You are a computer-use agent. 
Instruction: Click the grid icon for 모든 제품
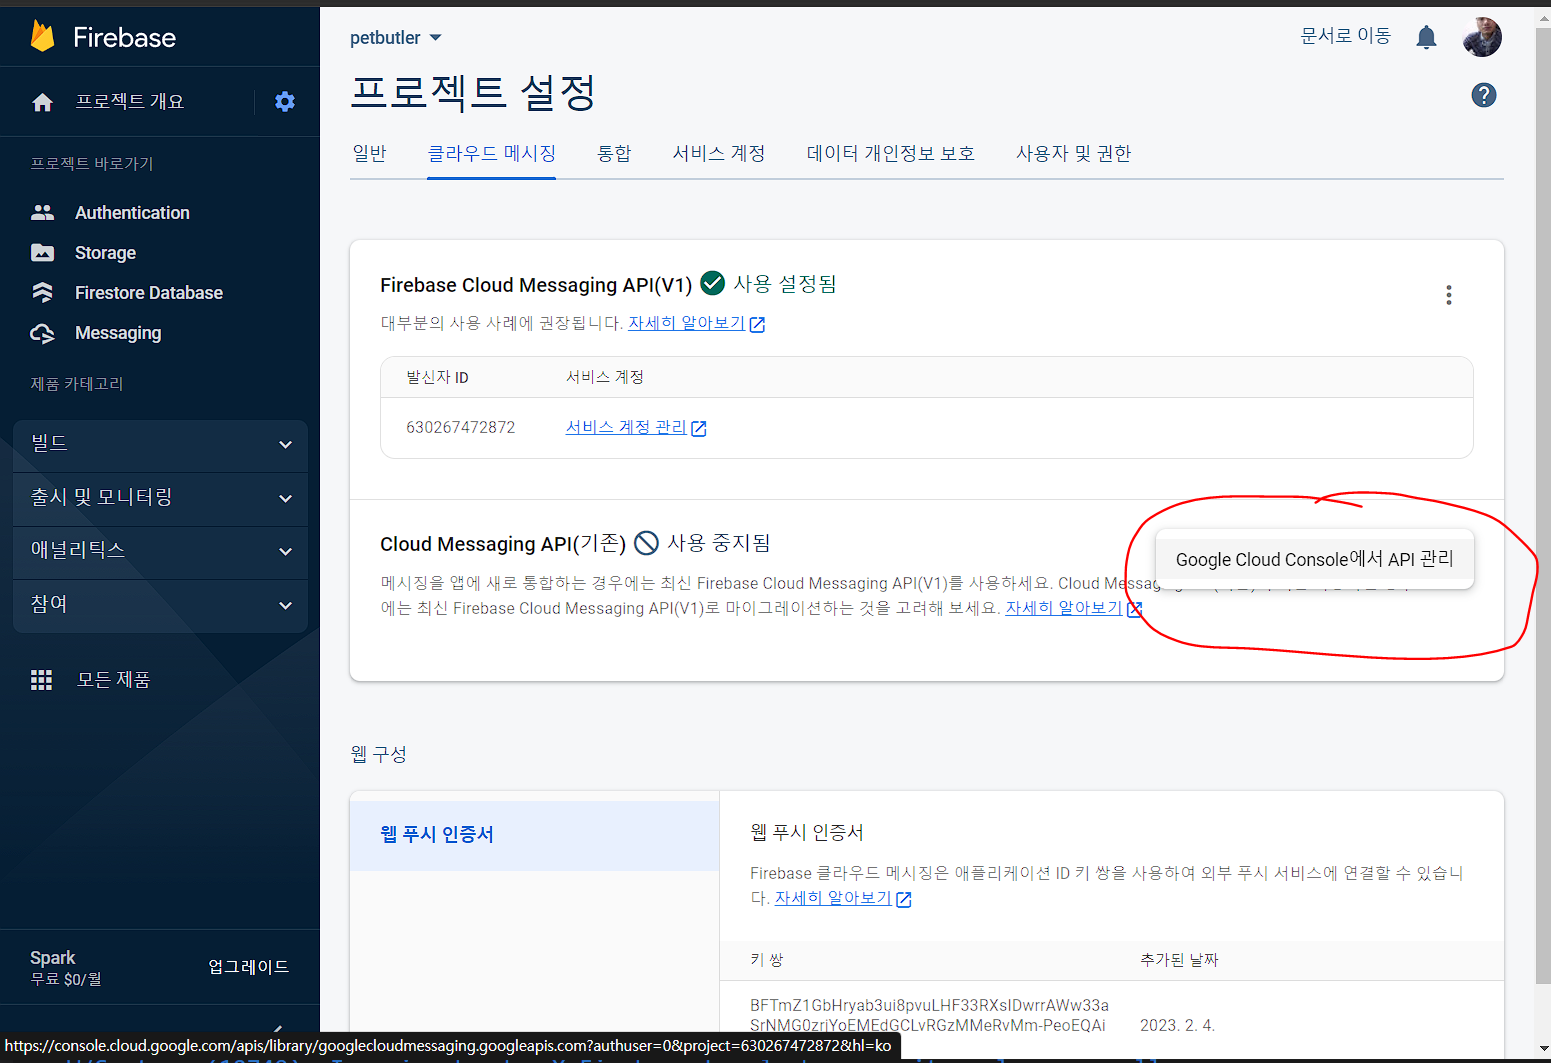pyautogui.click(x=41, y=680)
